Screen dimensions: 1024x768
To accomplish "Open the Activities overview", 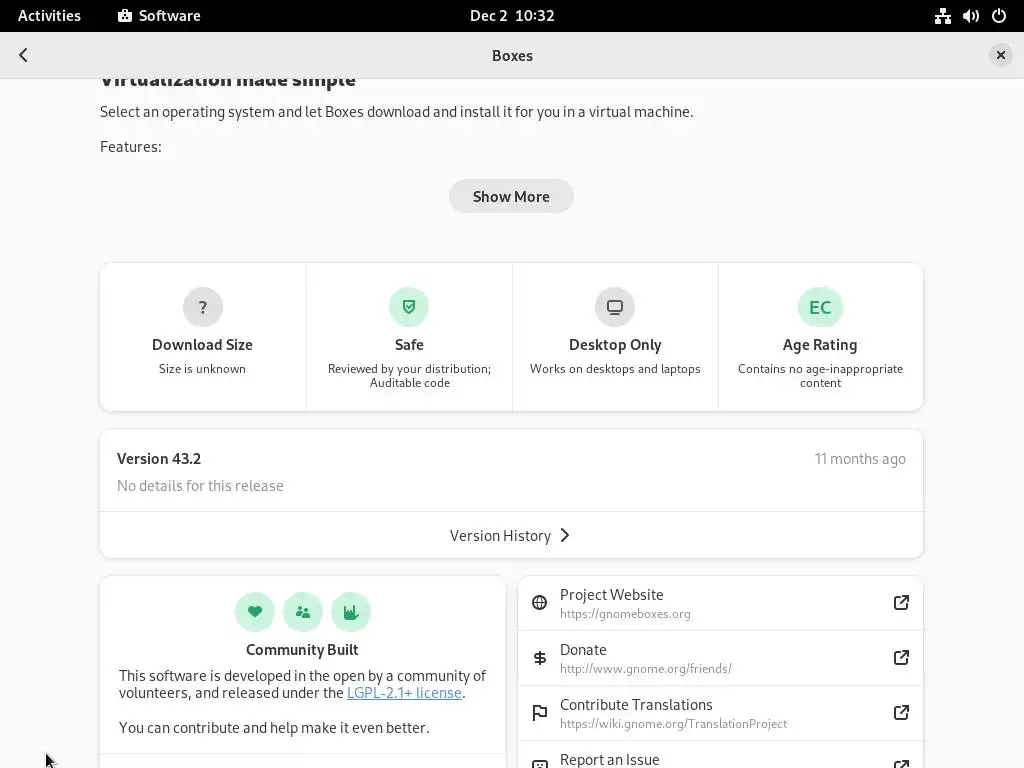I will [49, 16].
